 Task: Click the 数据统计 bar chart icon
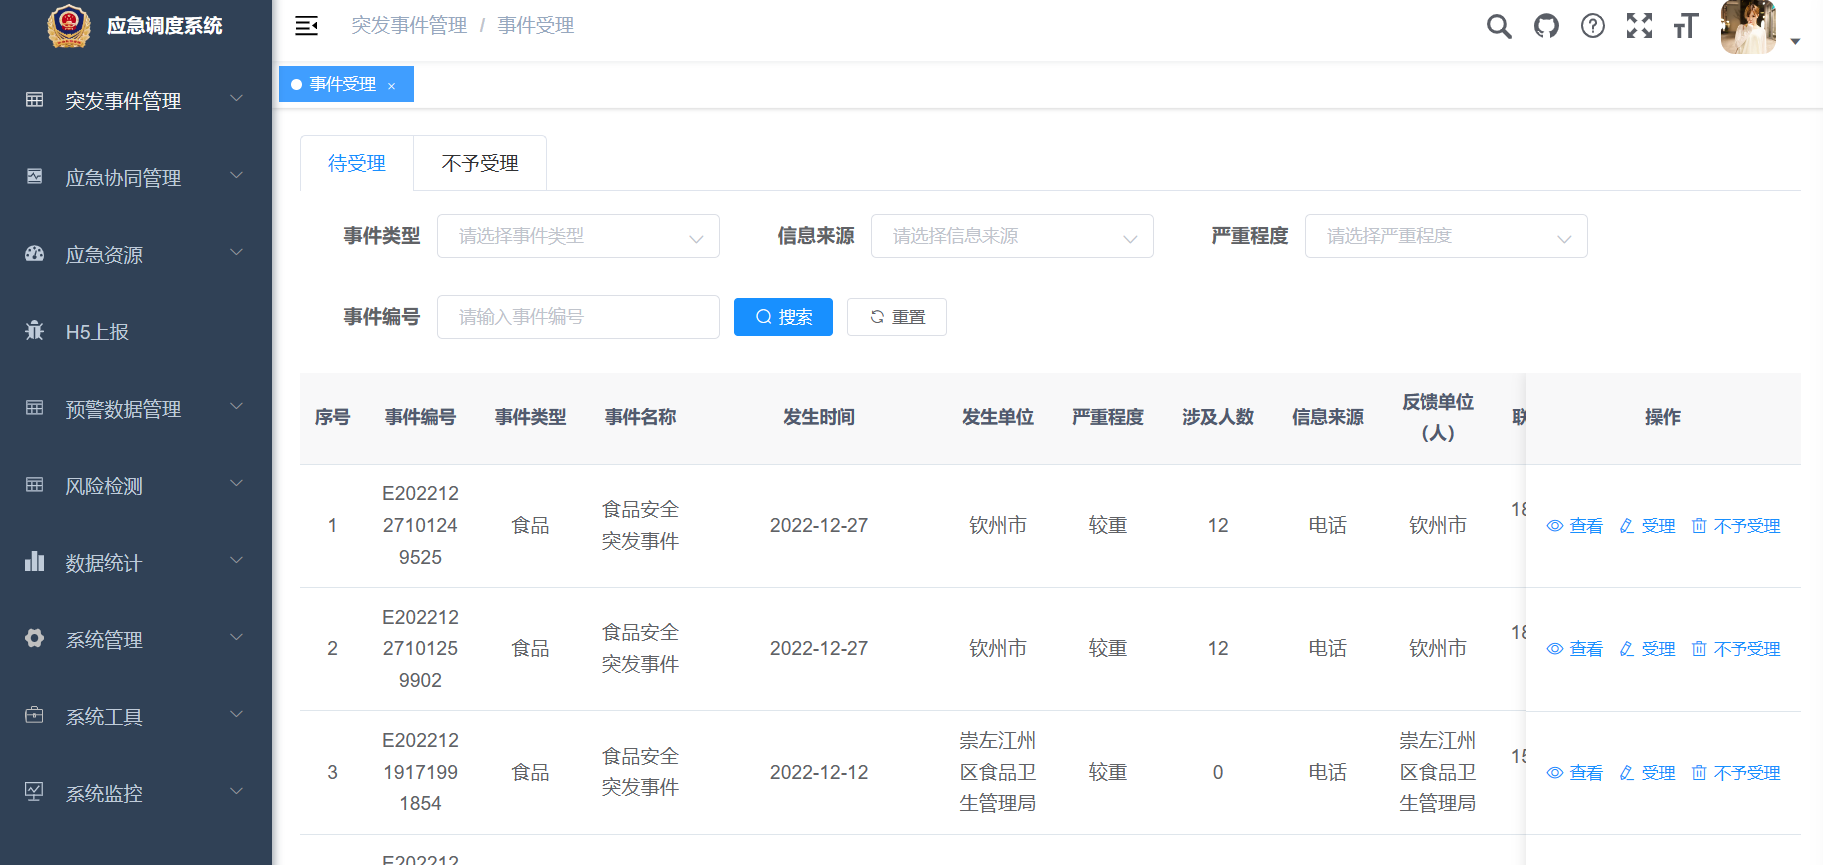(x=34, y=561)
